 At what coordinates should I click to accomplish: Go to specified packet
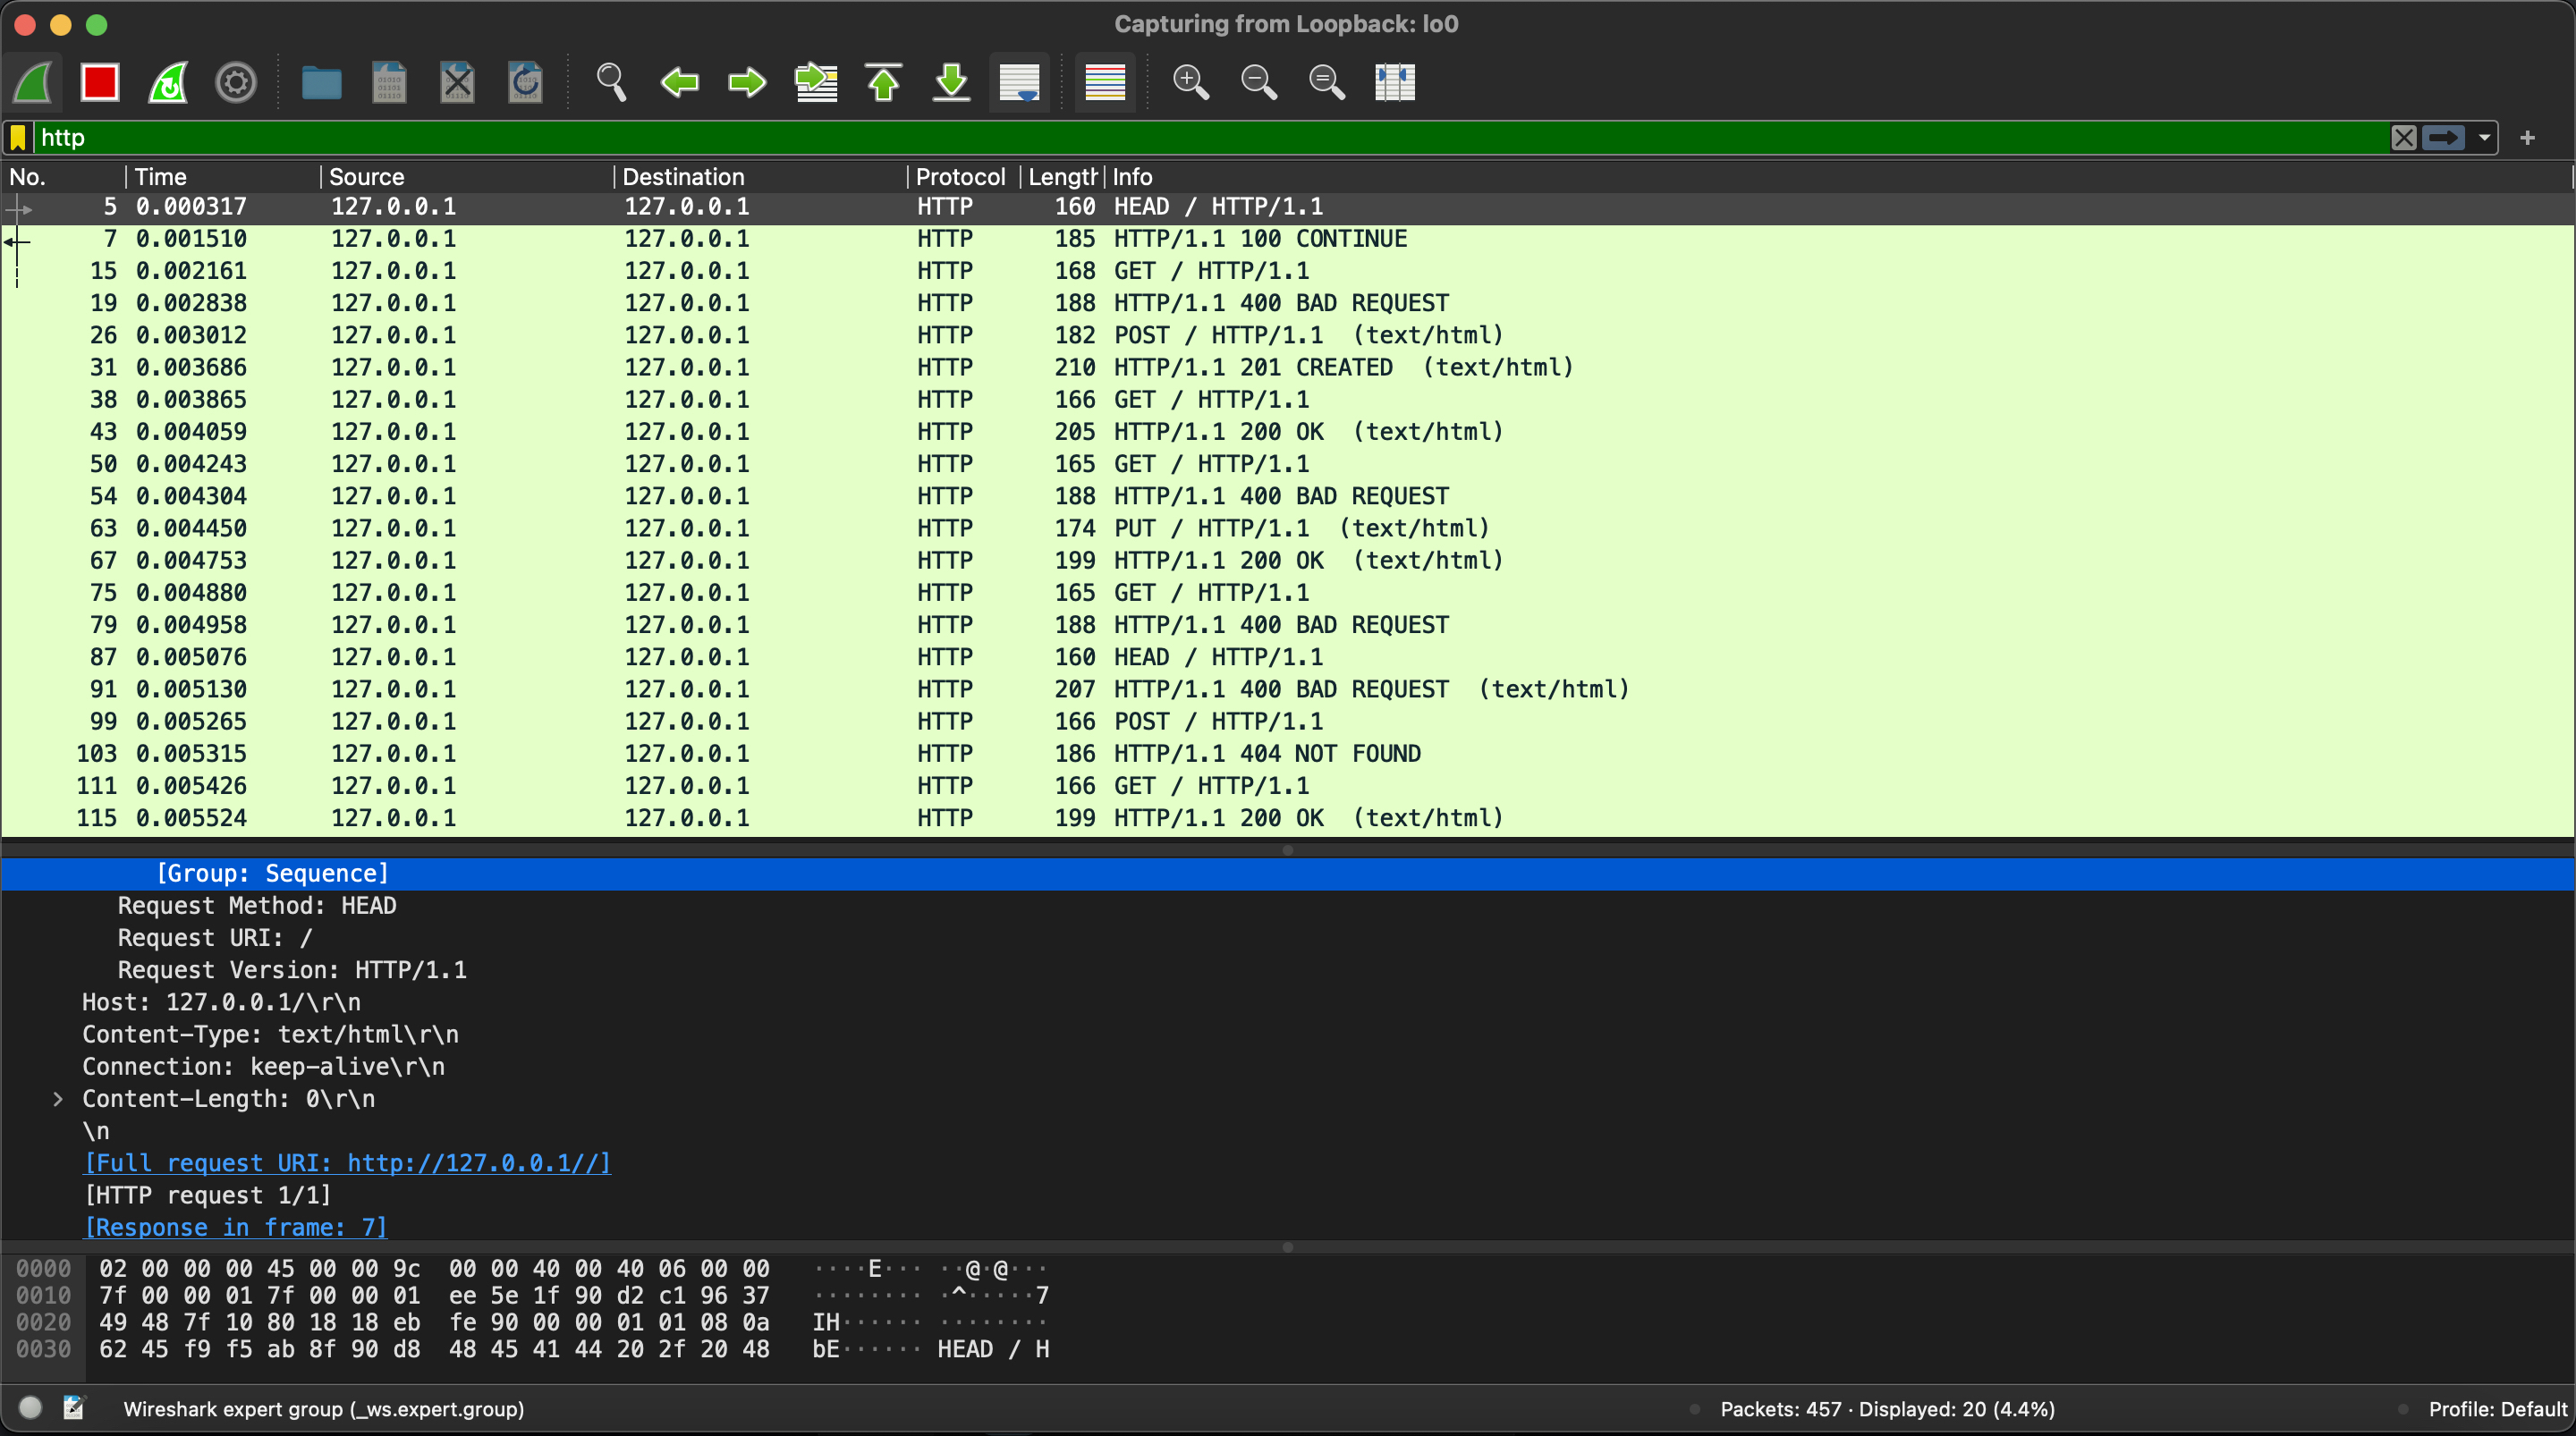pyautogui.click(x=816, y=82)
